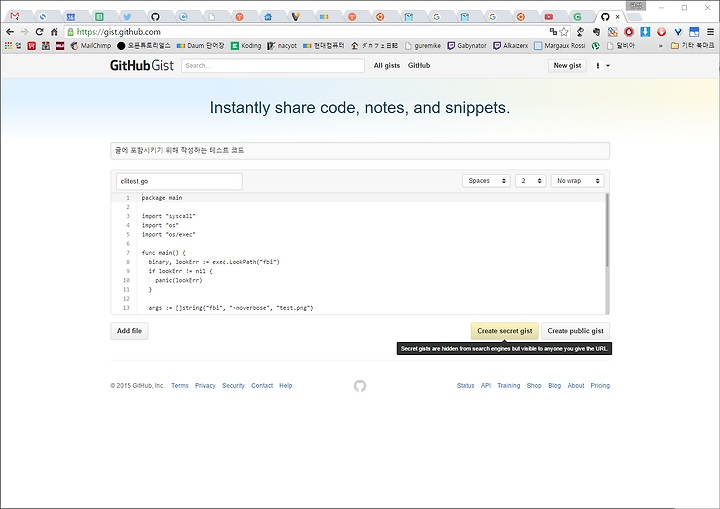Screen dimensions: 720x509
Task: Open the MailChimp bookmark
Action: (x=91, y=45)
